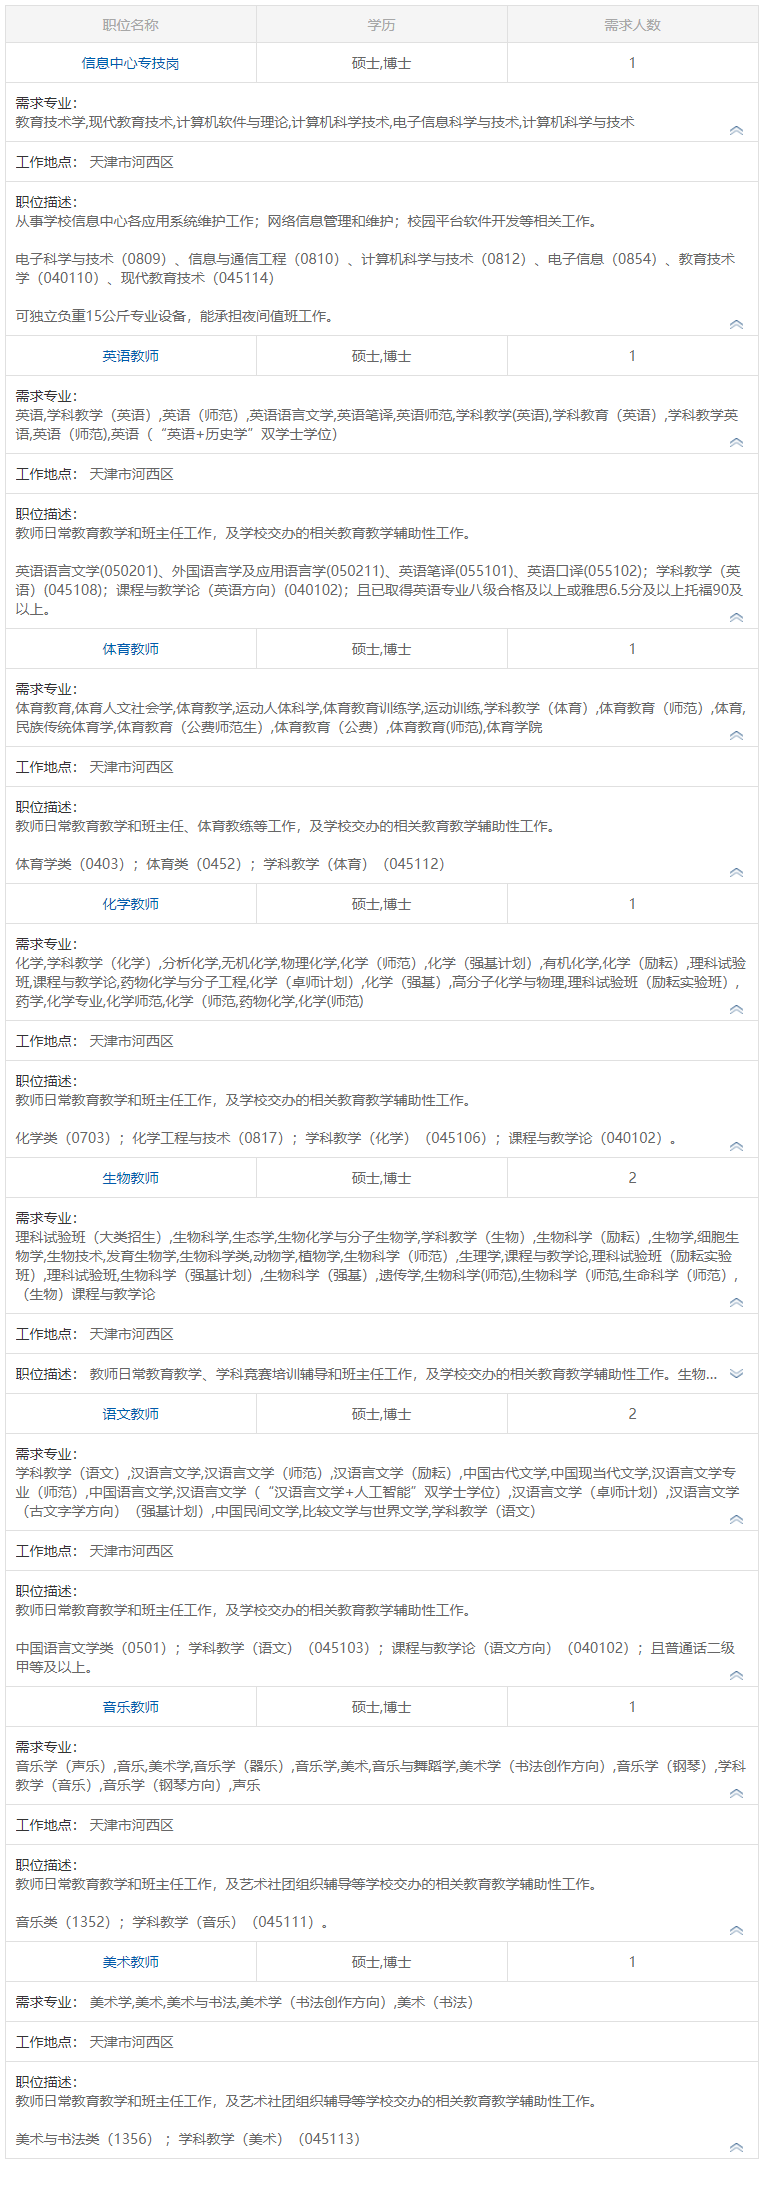Collapse 需求专业 for 信息中心专技岗
Viewport: 764px width, 2191px height.
pos(736,130)
